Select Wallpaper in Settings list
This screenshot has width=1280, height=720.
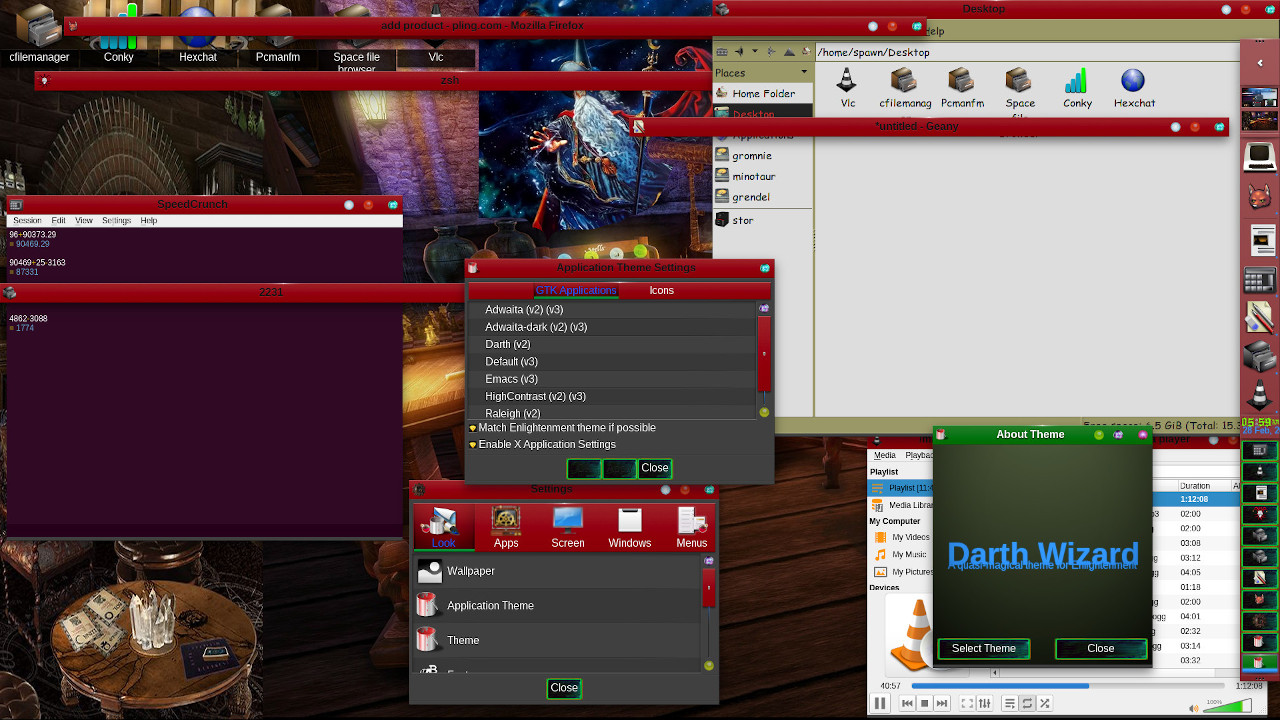(x=557, y=571)
